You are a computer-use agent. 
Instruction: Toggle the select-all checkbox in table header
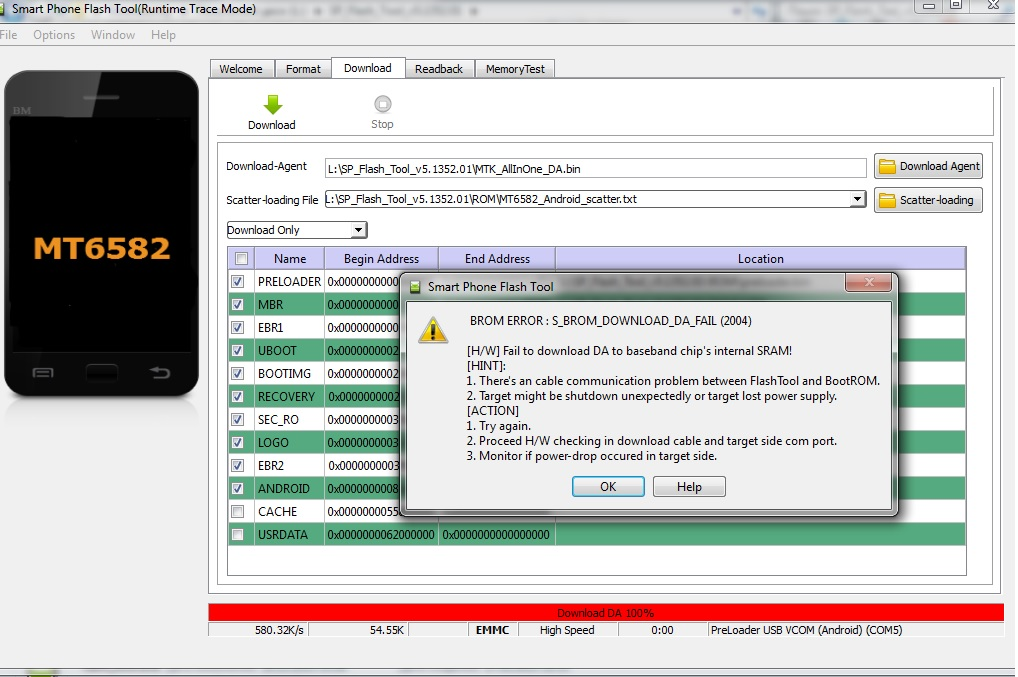click(x=238, y=259)
